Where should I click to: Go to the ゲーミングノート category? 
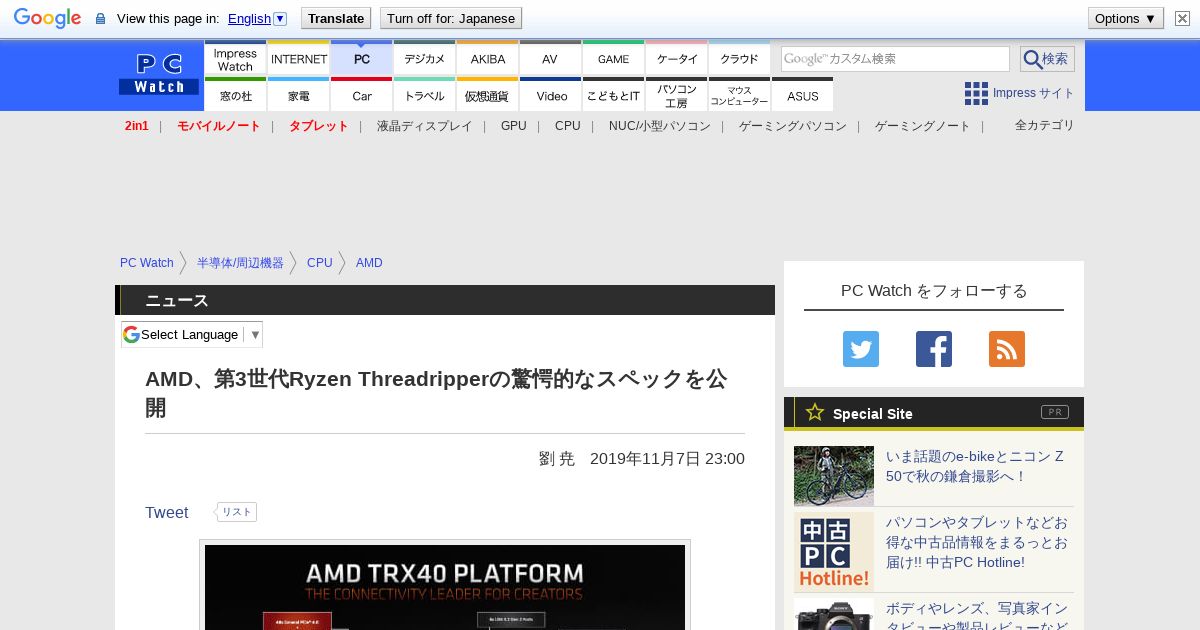pyautogui.click(x=923, y=126)
